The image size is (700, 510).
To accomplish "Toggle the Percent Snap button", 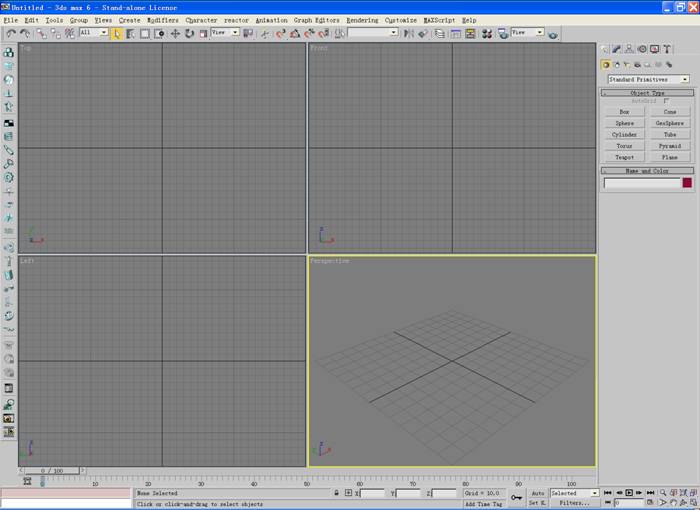I will pos(309,33).
